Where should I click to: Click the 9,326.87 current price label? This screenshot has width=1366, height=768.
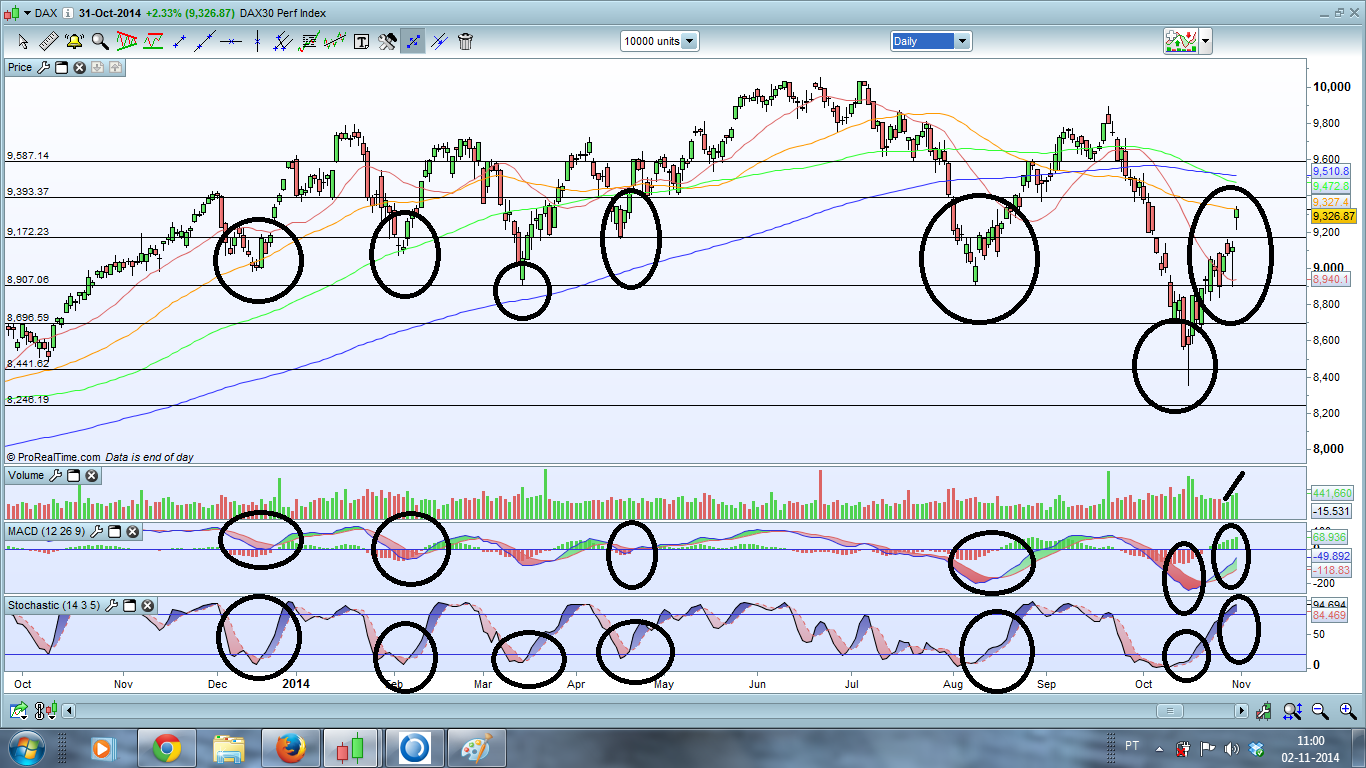pos(1333,216)
